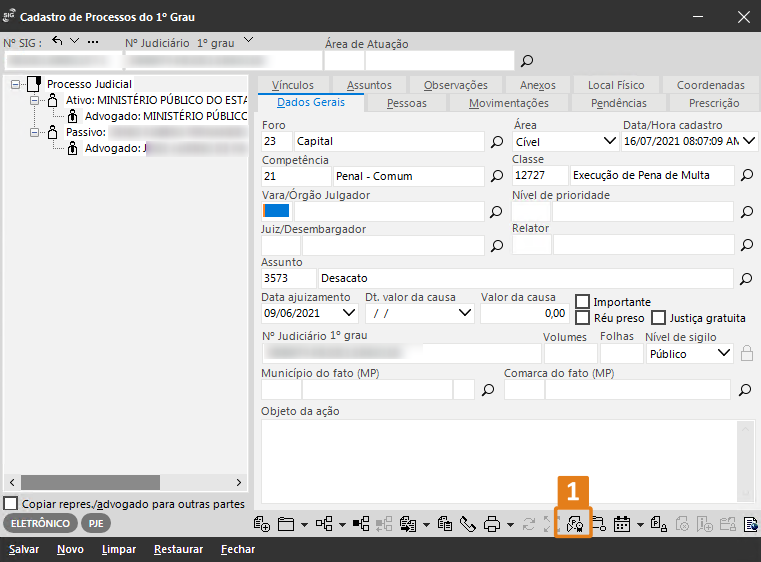Click the highlighted toolbar icon marked 1
The height and width of the screenshot is (562, 761).
(x=574, y=523)
